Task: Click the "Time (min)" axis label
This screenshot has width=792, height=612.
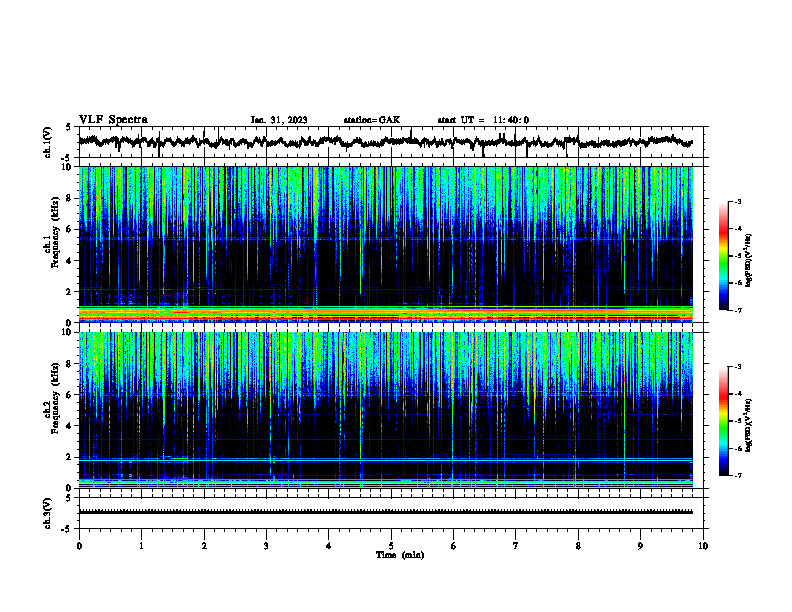Action: click(400, 555)
